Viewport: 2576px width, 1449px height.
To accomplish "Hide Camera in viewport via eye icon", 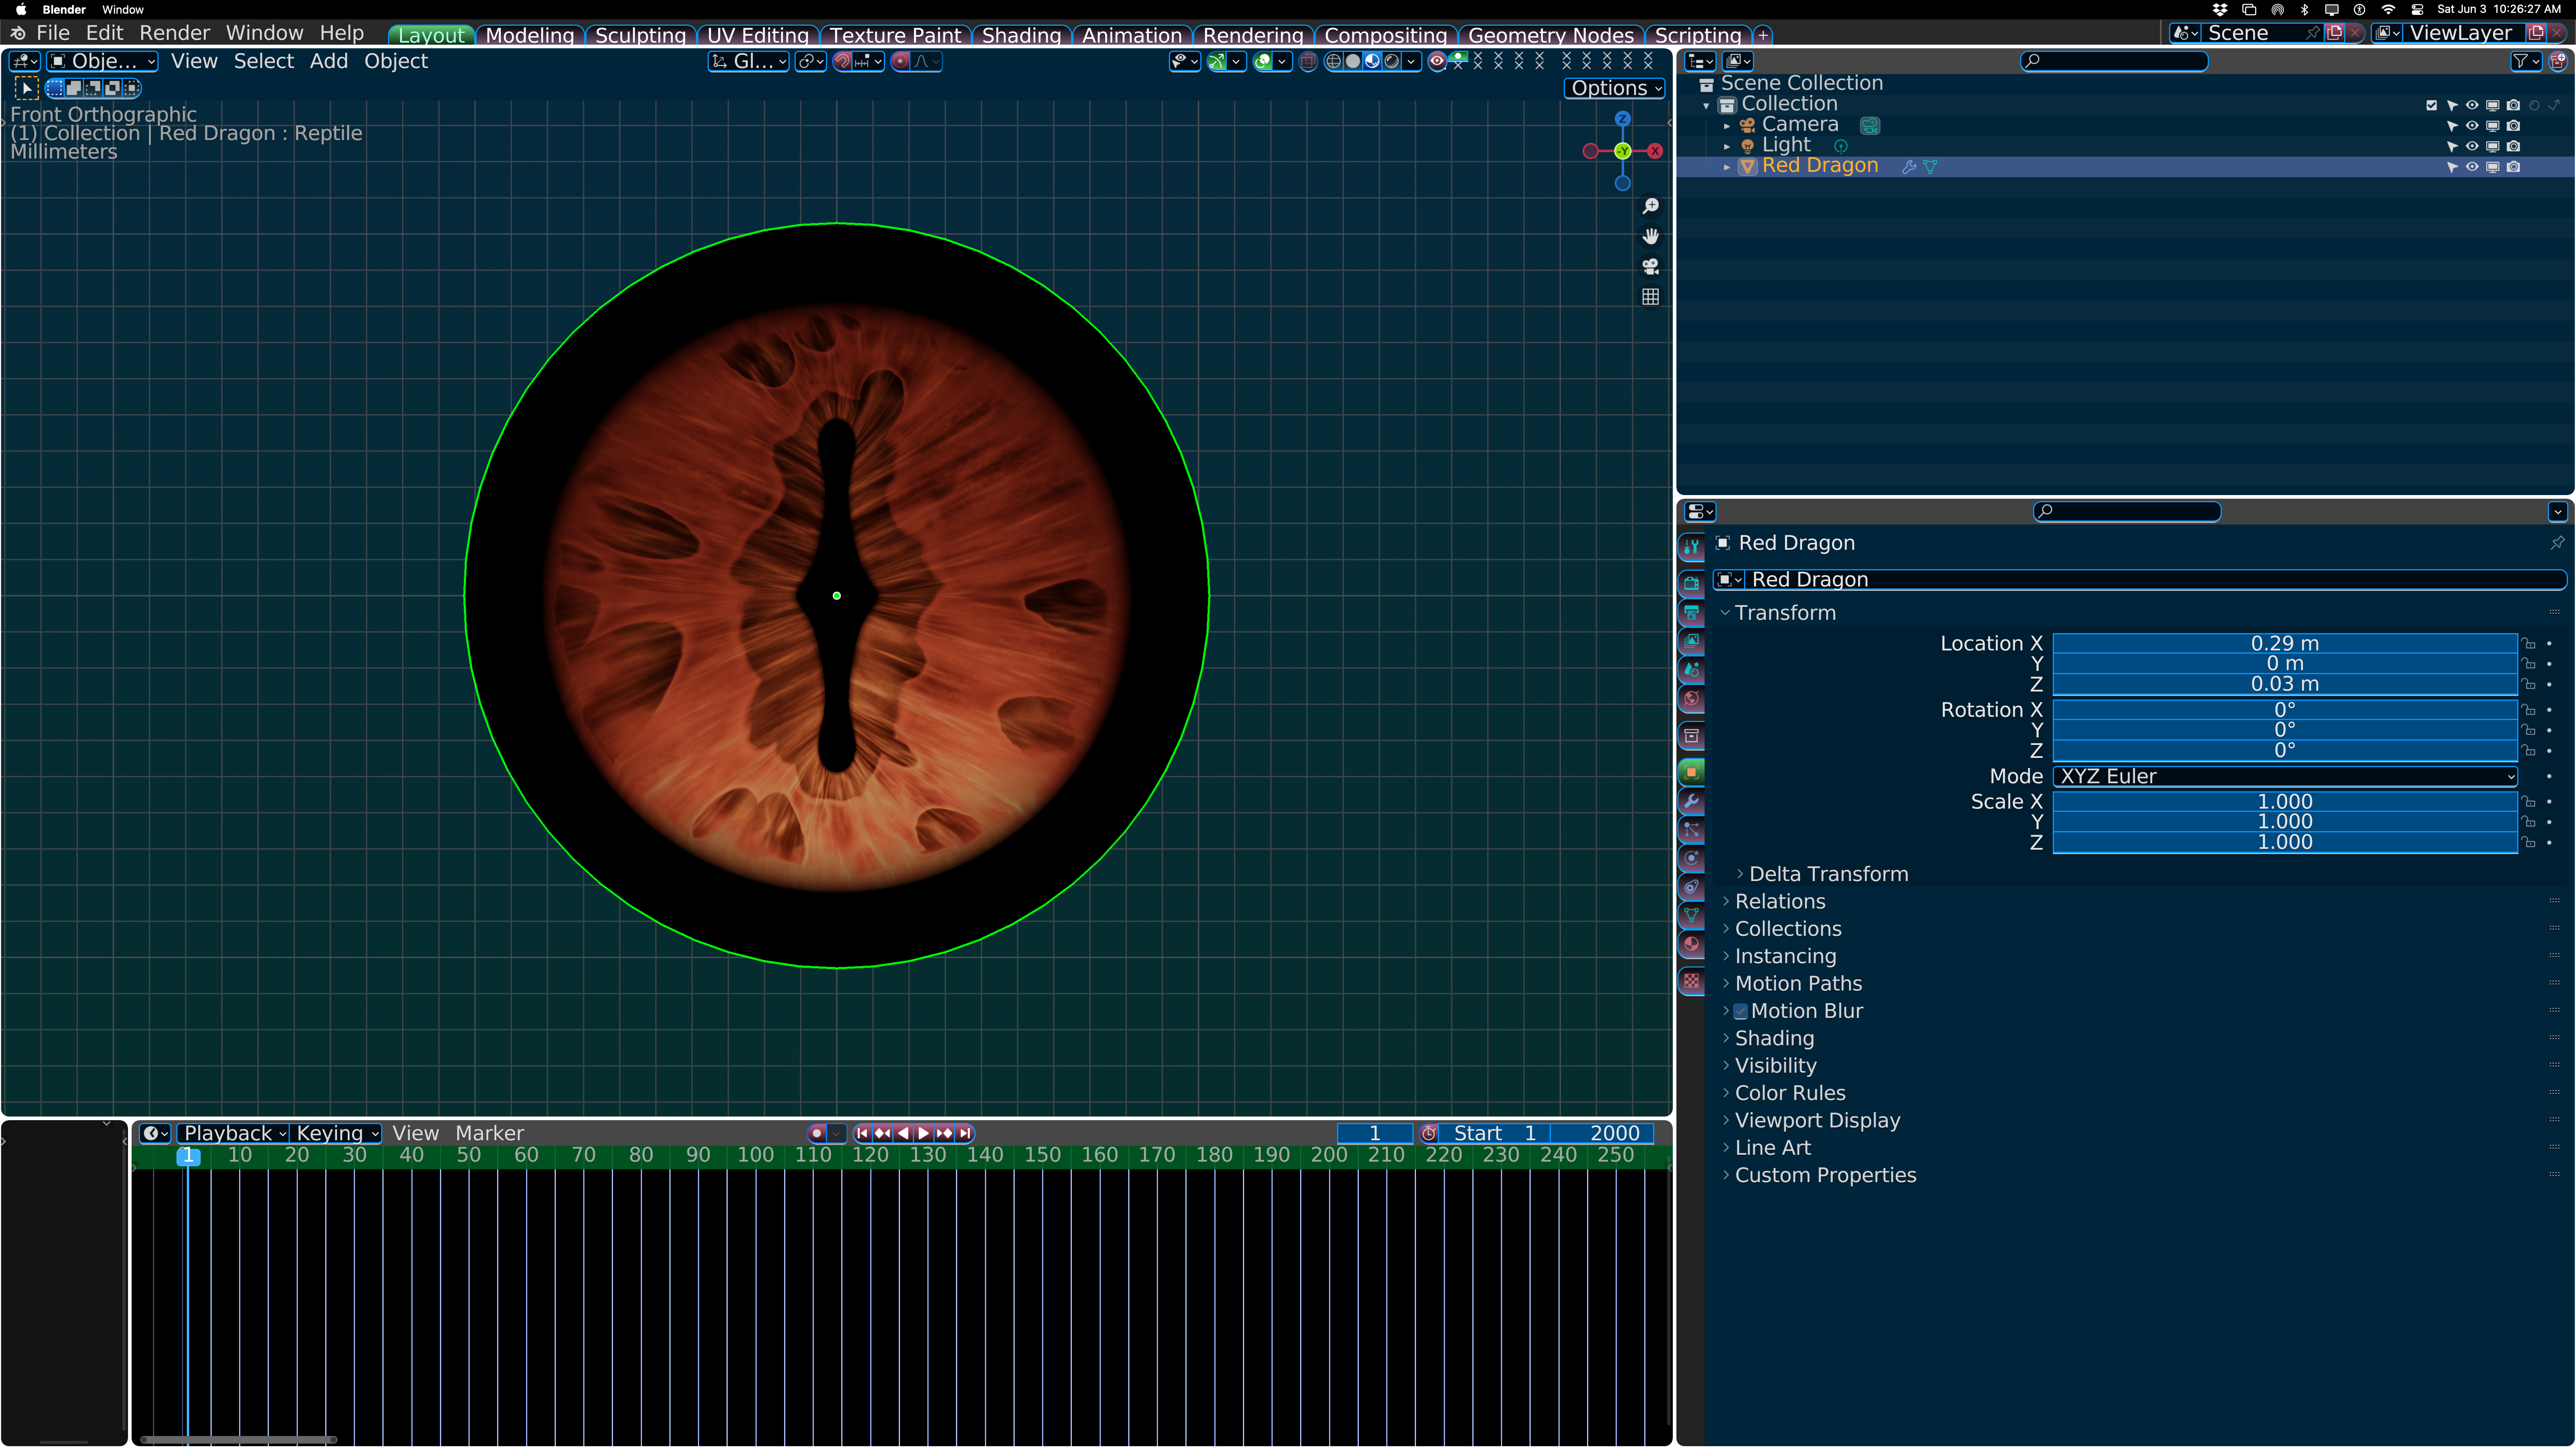I will [x=2472, y=126].
